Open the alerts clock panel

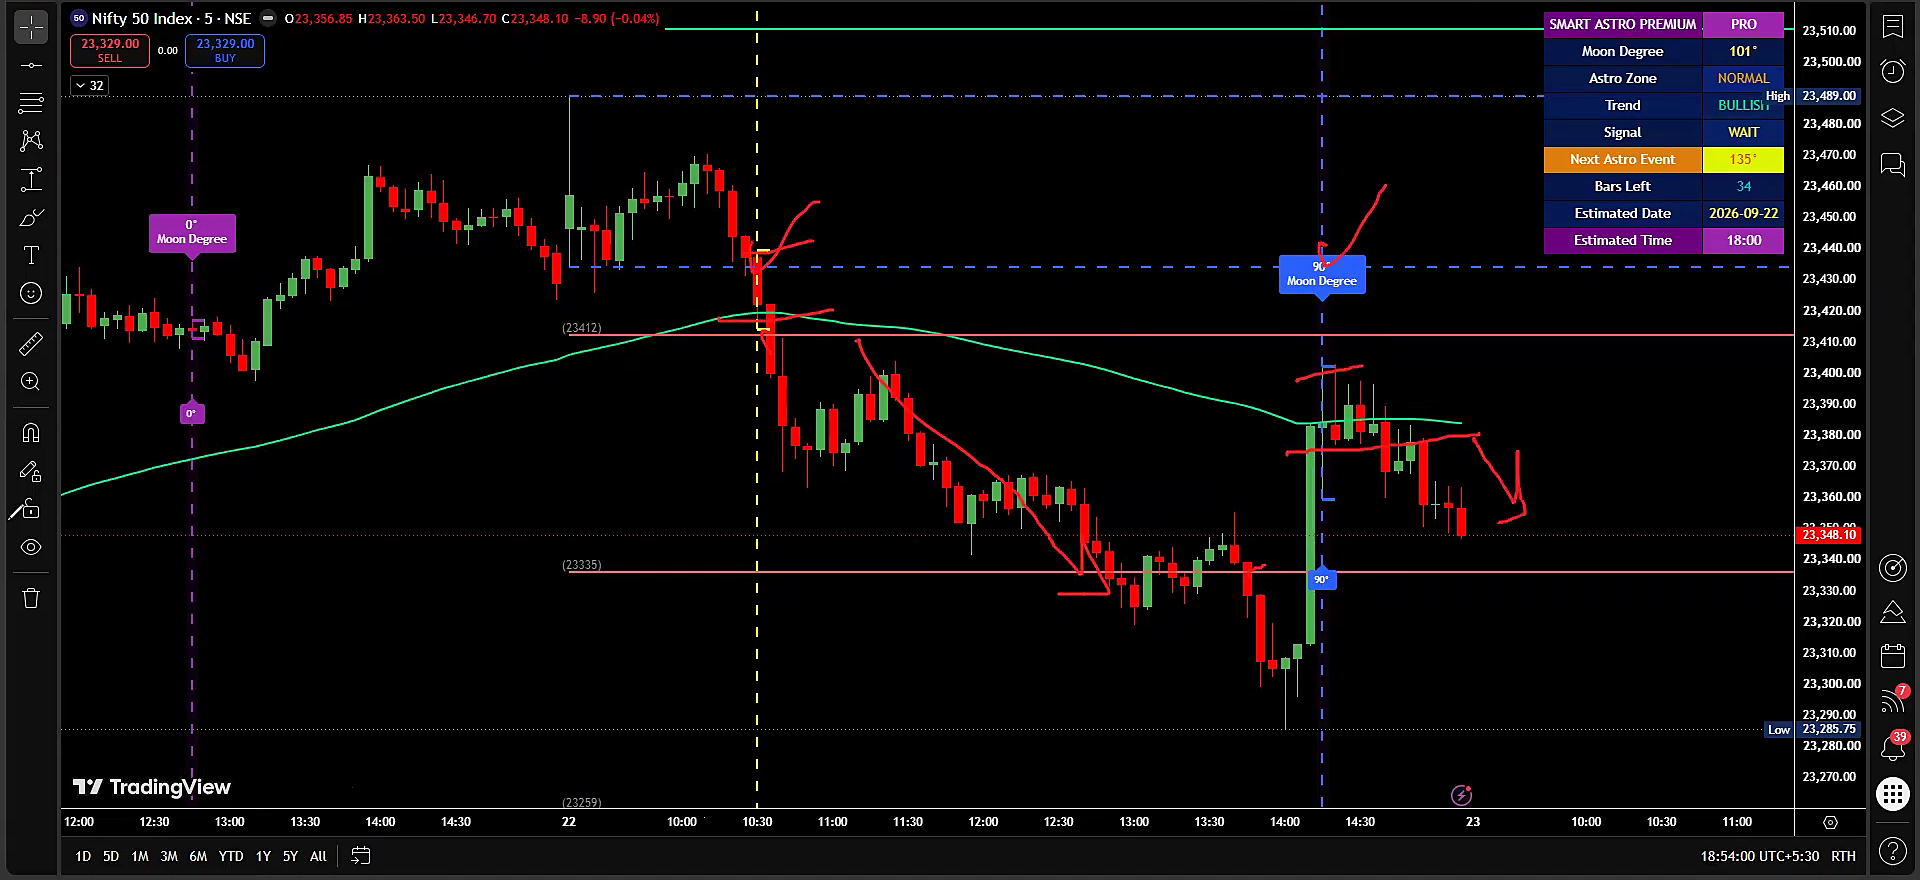pyautogui.click(x=1892, y=71)
